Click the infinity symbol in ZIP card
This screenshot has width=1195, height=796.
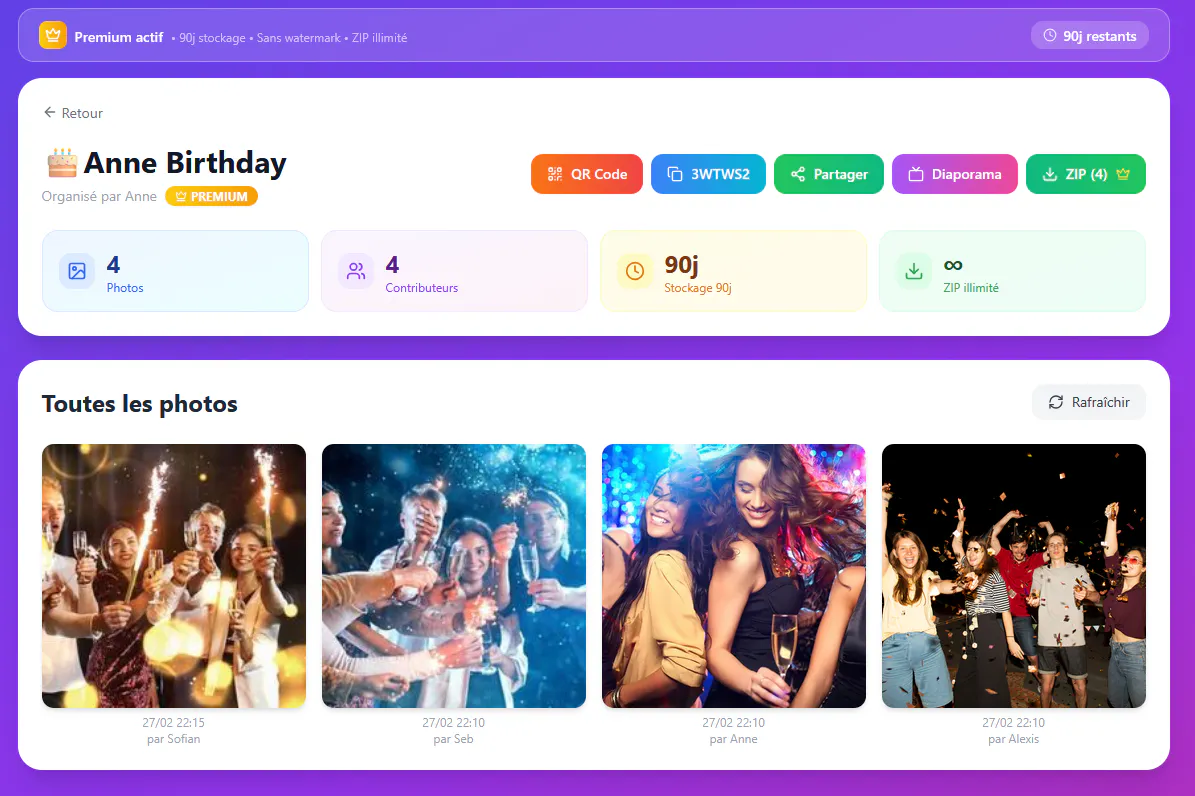click(953, 265)
